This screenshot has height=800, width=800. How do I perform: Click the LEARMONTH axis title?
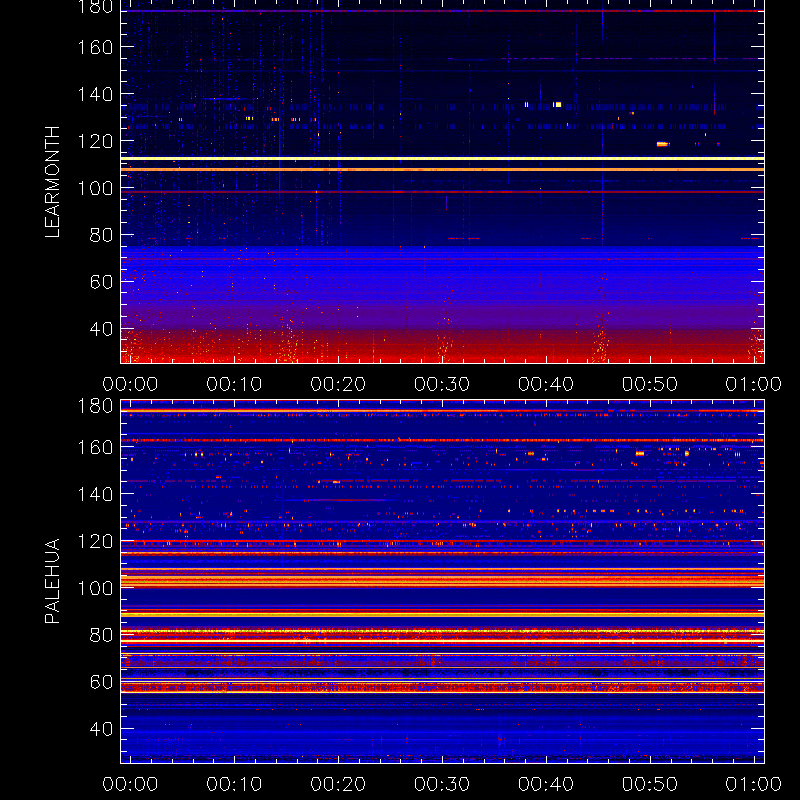[x=53, y=182]
